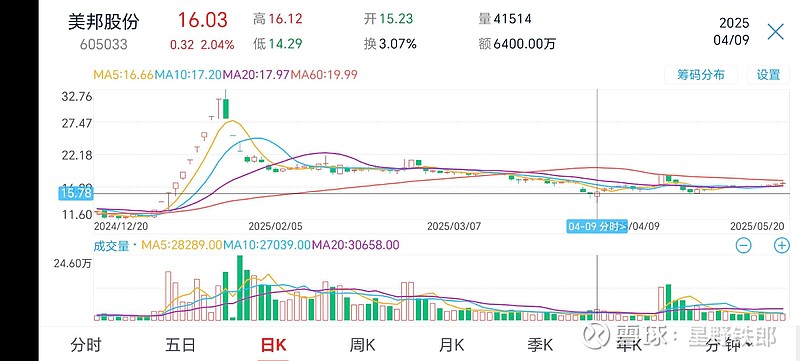Click the 额 6400.00万 amount value
Viewport: 800px width, 361px height.
[x=517, y=44]
